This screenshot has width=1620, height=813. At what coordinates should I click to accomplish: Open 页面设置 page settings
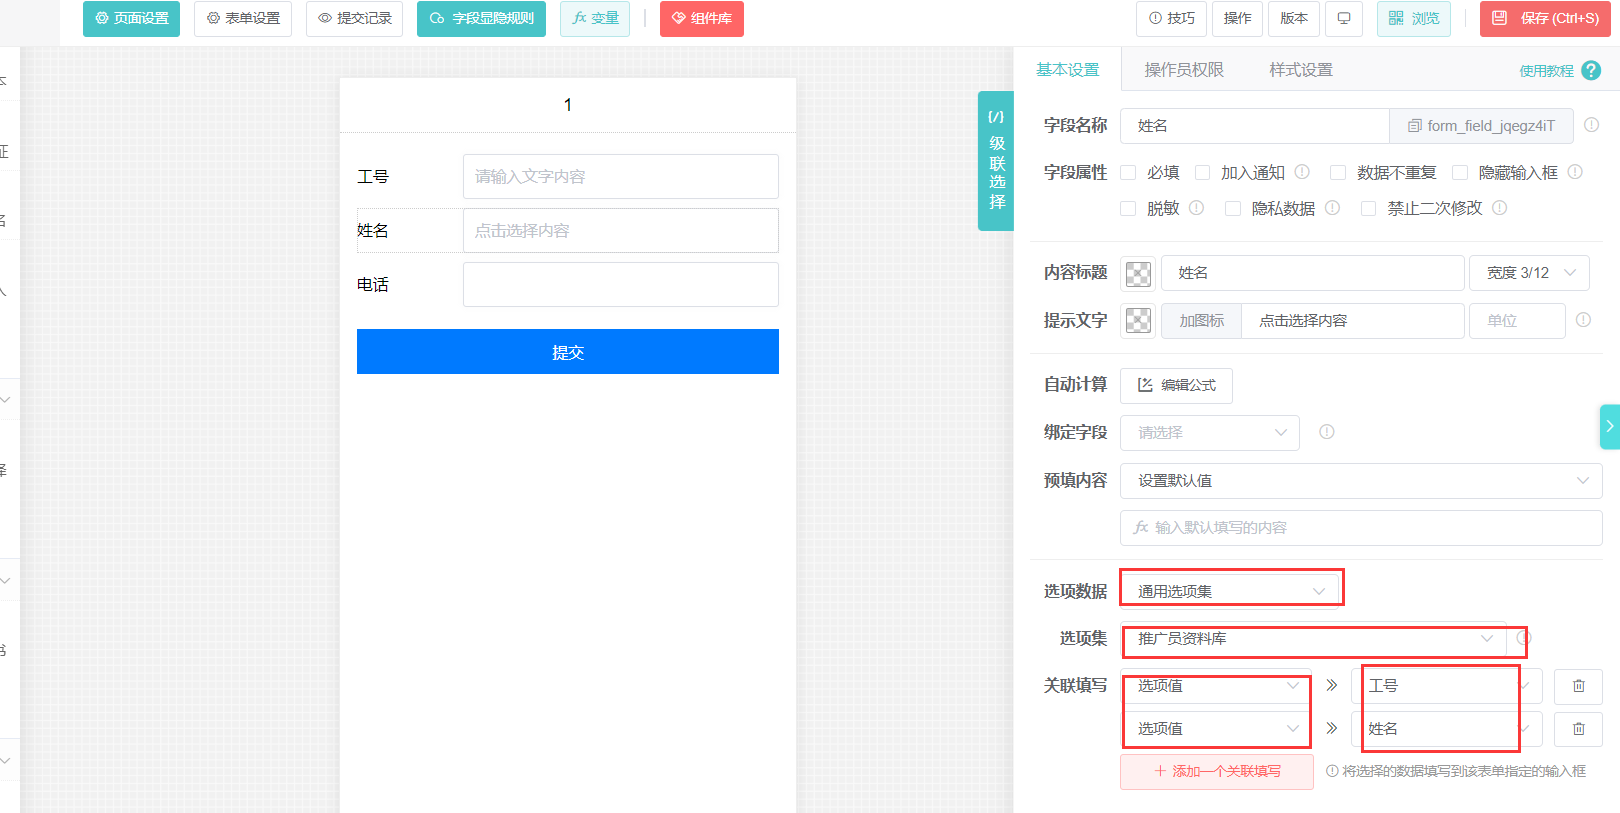(x=131, y=19)
